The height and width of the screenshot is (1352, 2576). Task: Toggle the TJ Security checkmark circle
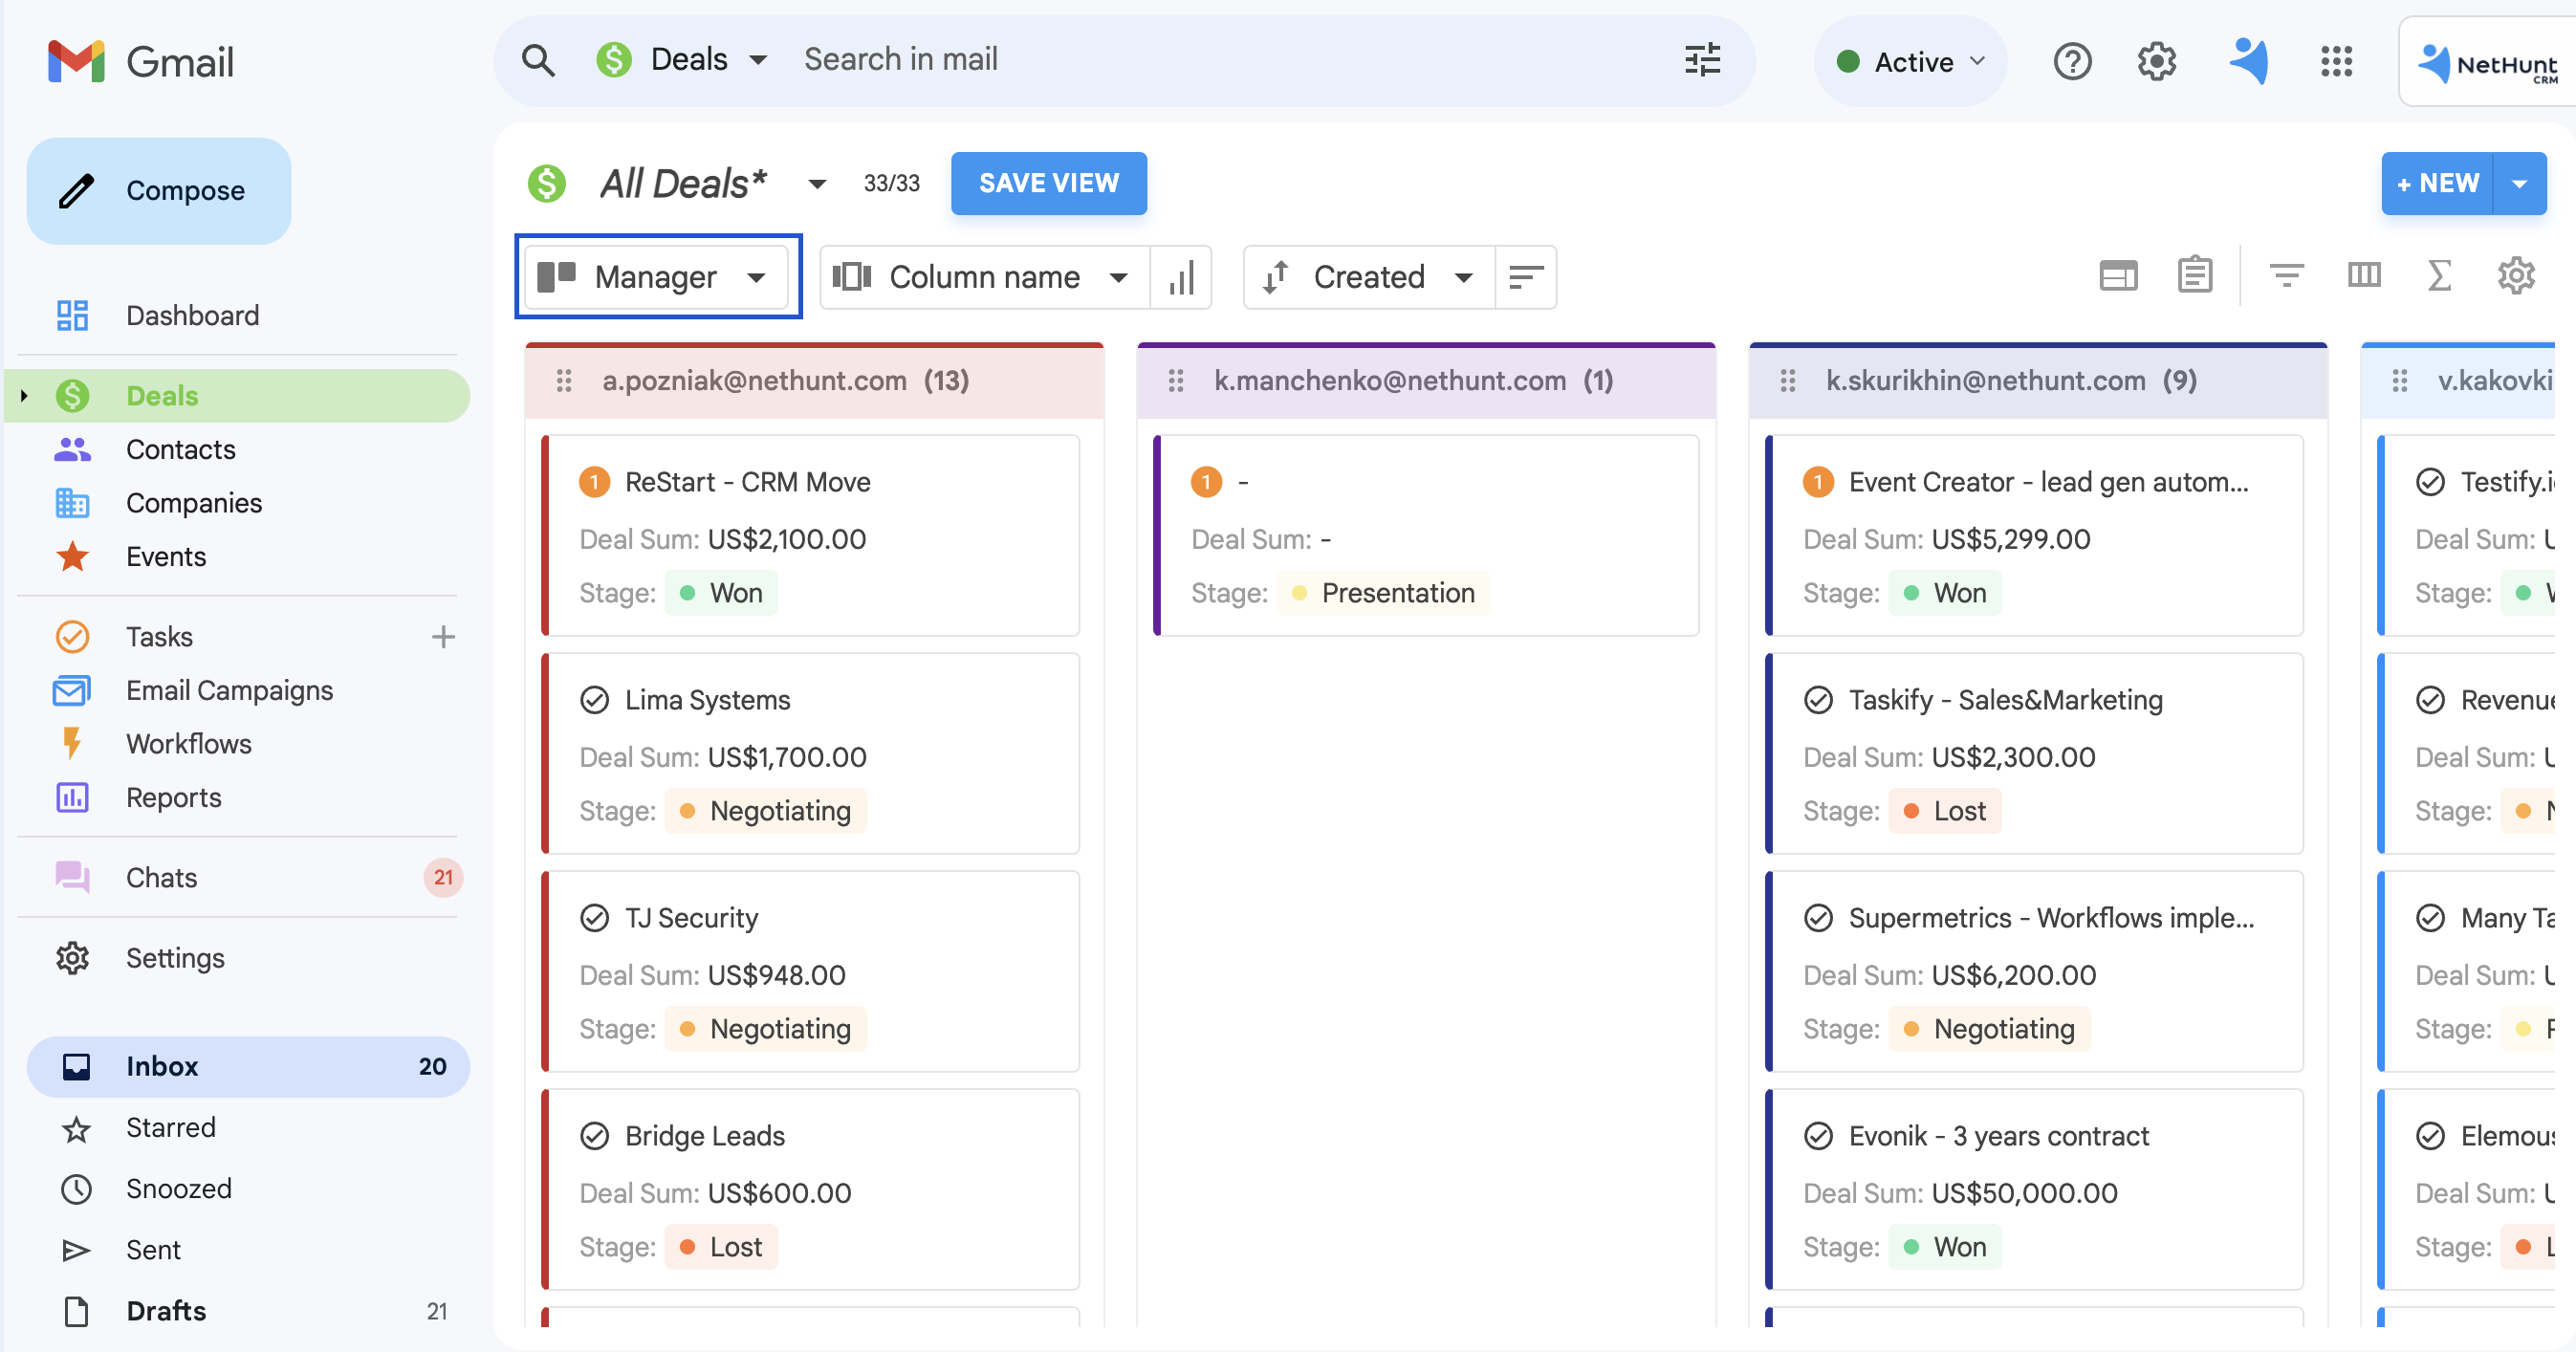coord(594,918)
